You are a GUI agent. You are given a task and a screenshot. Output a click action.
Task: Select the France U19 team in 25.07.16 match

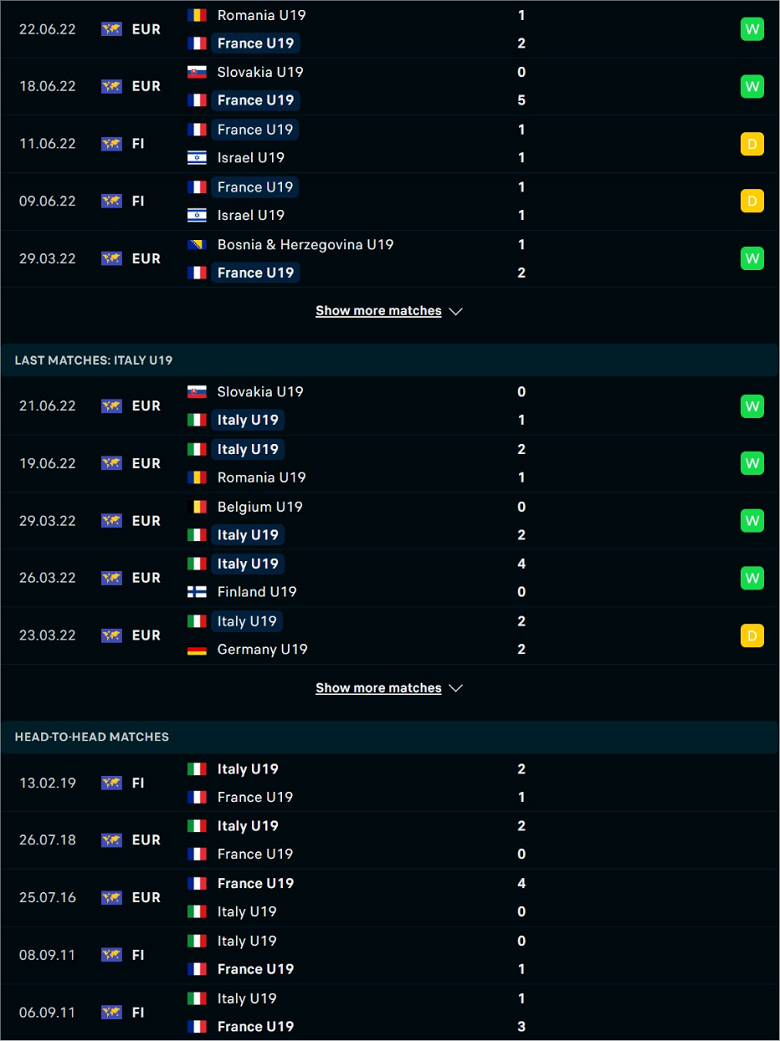[256, 884]
